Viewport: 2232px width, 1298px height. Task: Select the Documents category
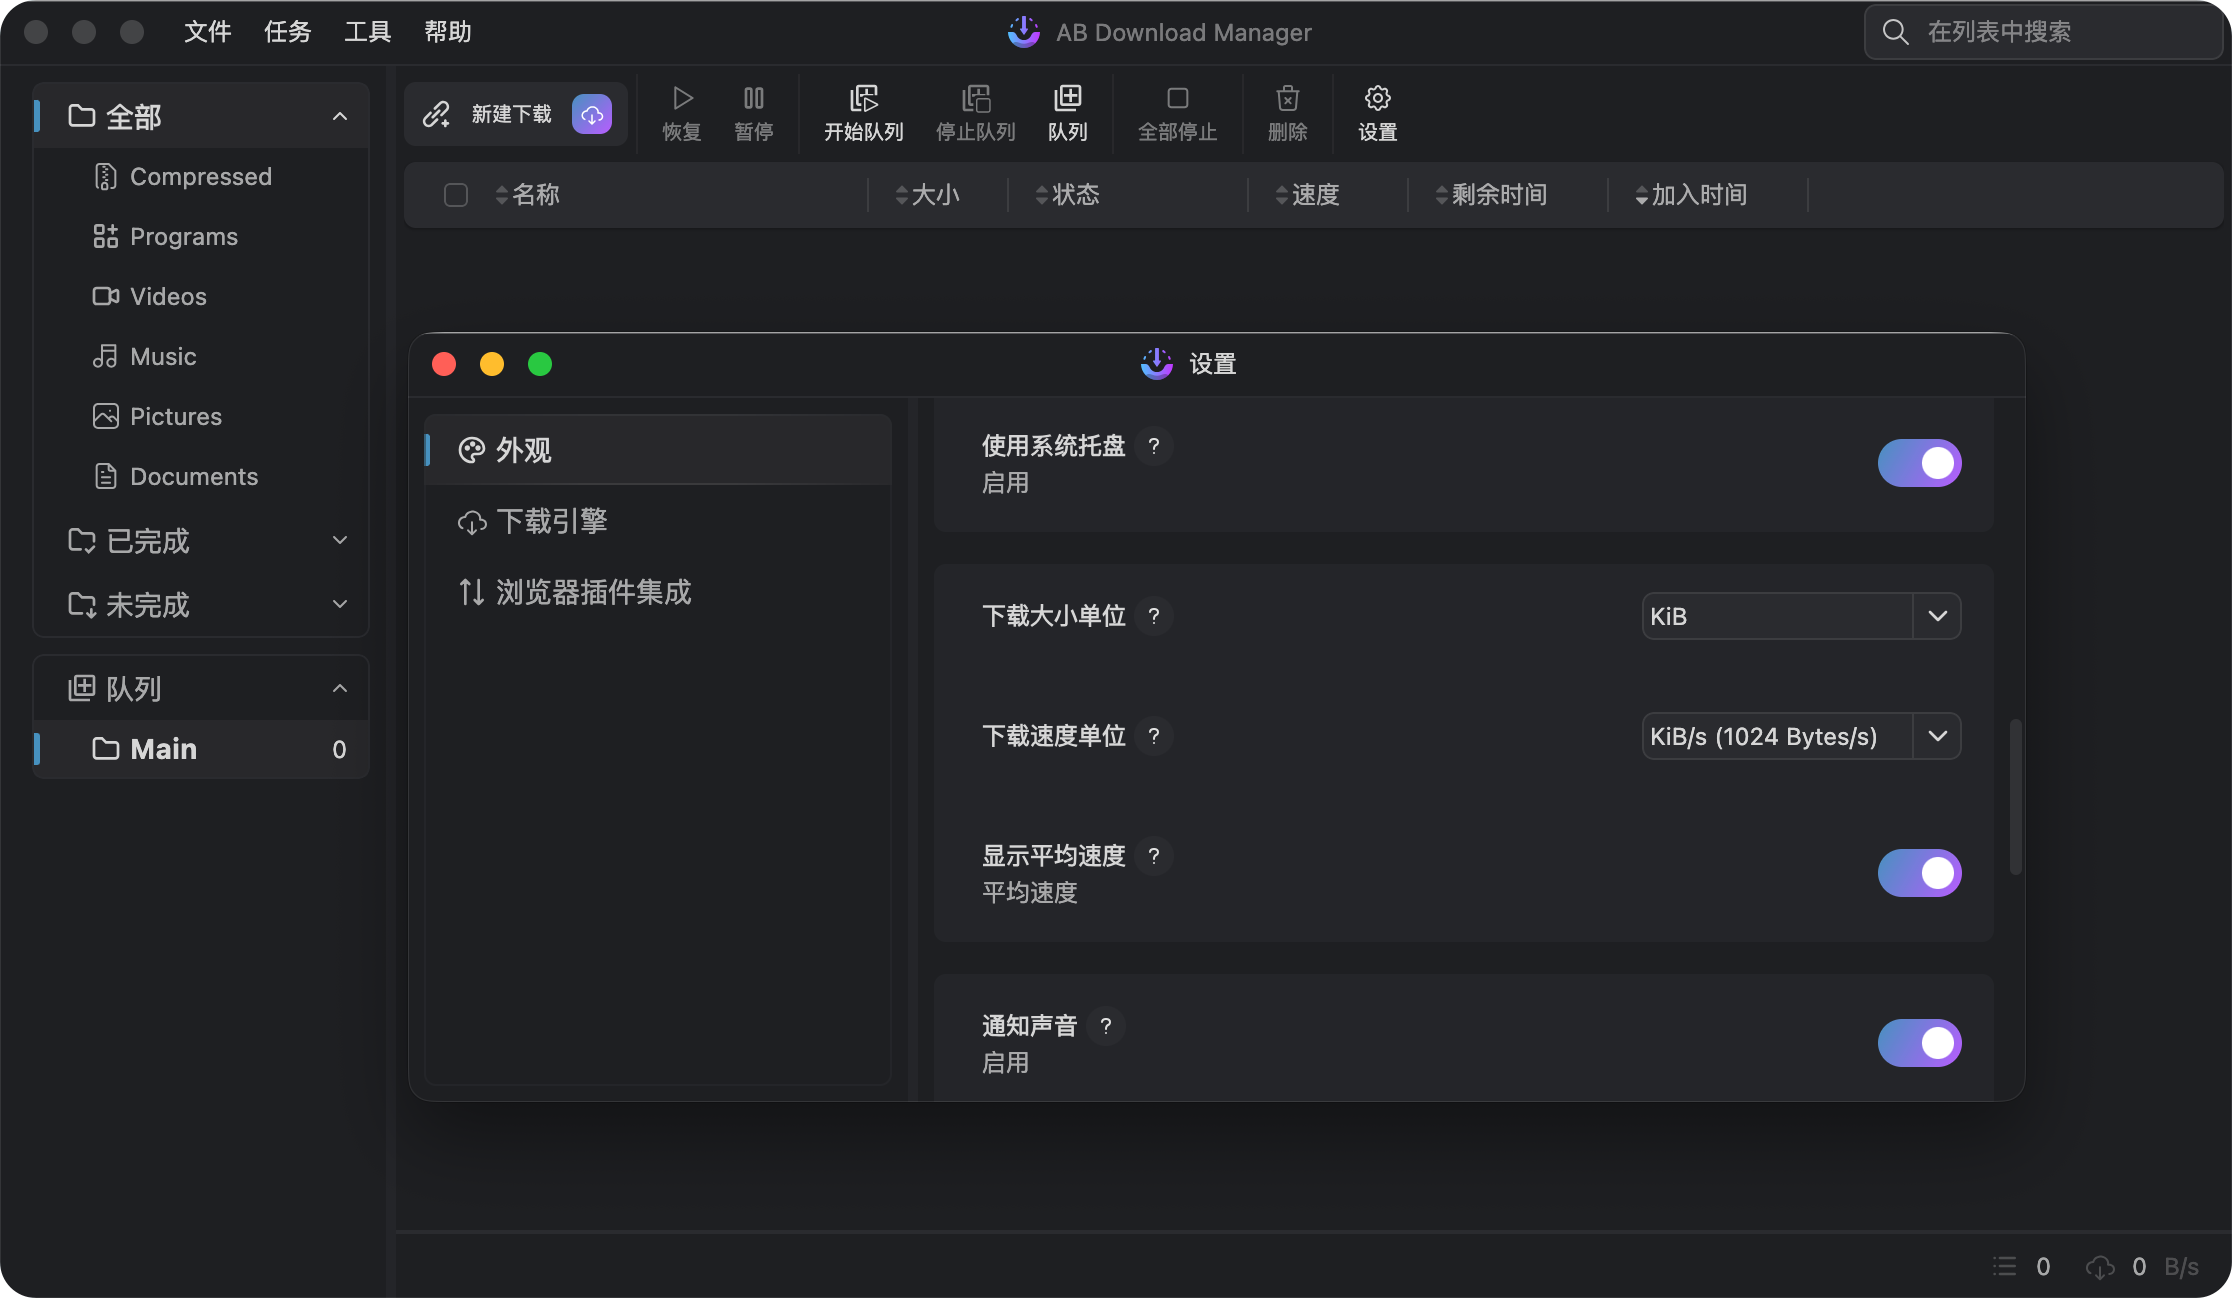point(202,477)
